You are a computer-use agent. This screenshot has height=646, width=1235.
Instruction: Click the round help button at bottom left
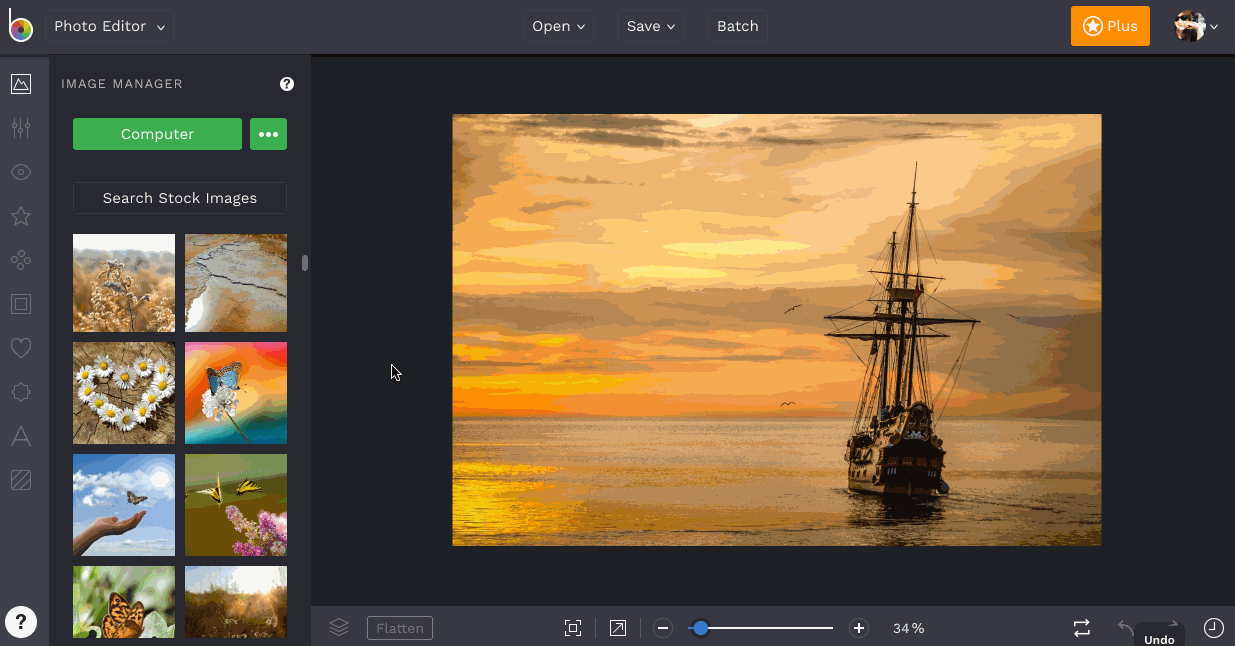click(x=21, y=622)
